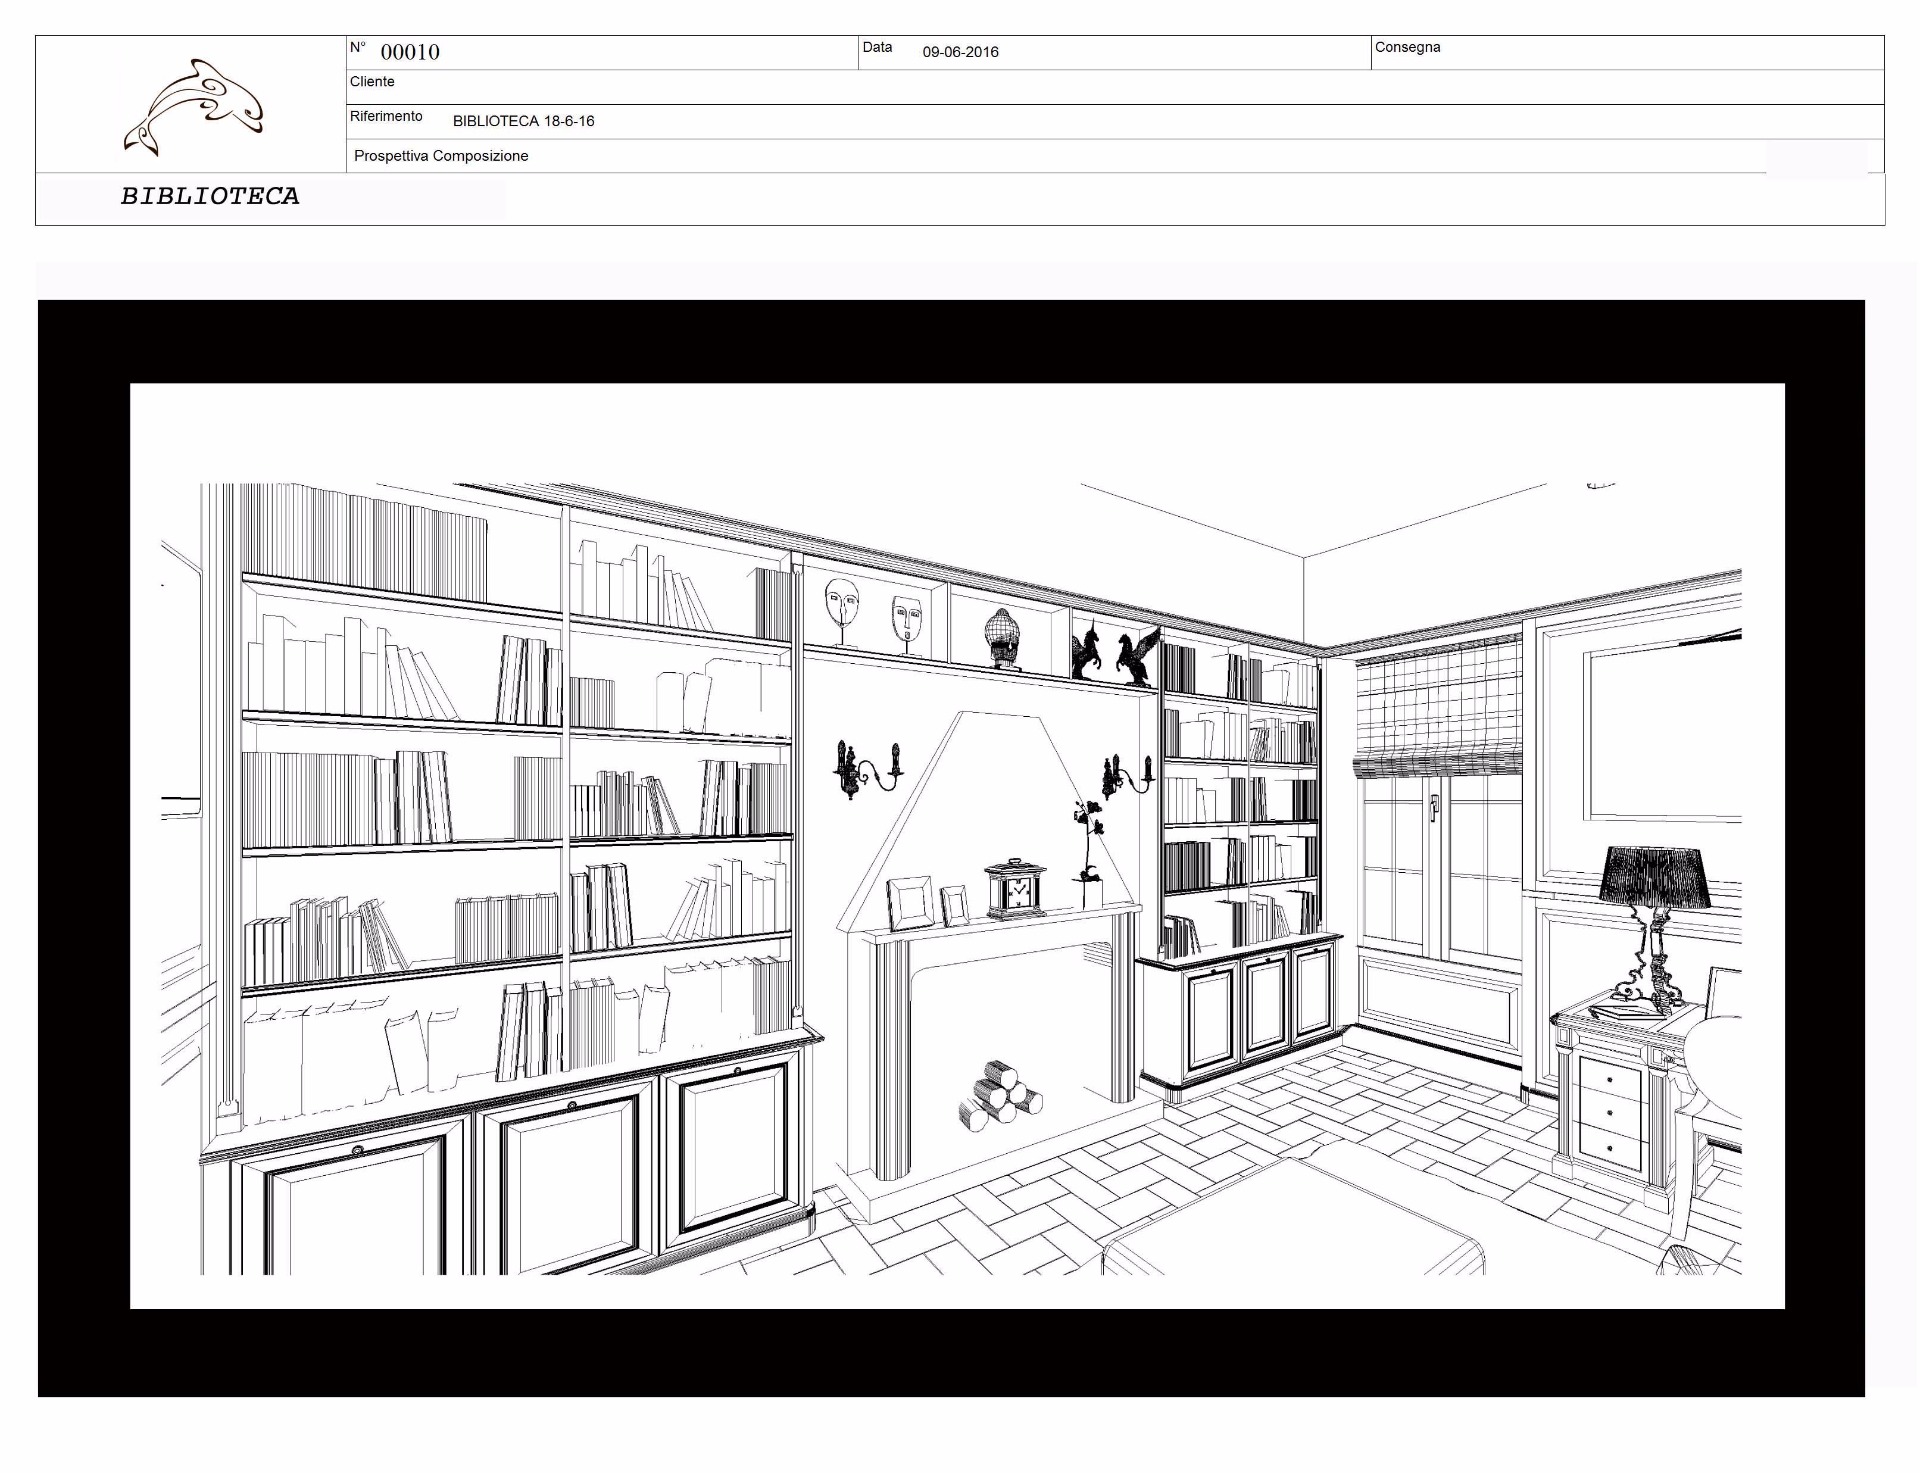Image resolution: width=1920 pixels, height=1473 pixels.
Task: Click the date 09-06-2016
Action: click(960, 52)
